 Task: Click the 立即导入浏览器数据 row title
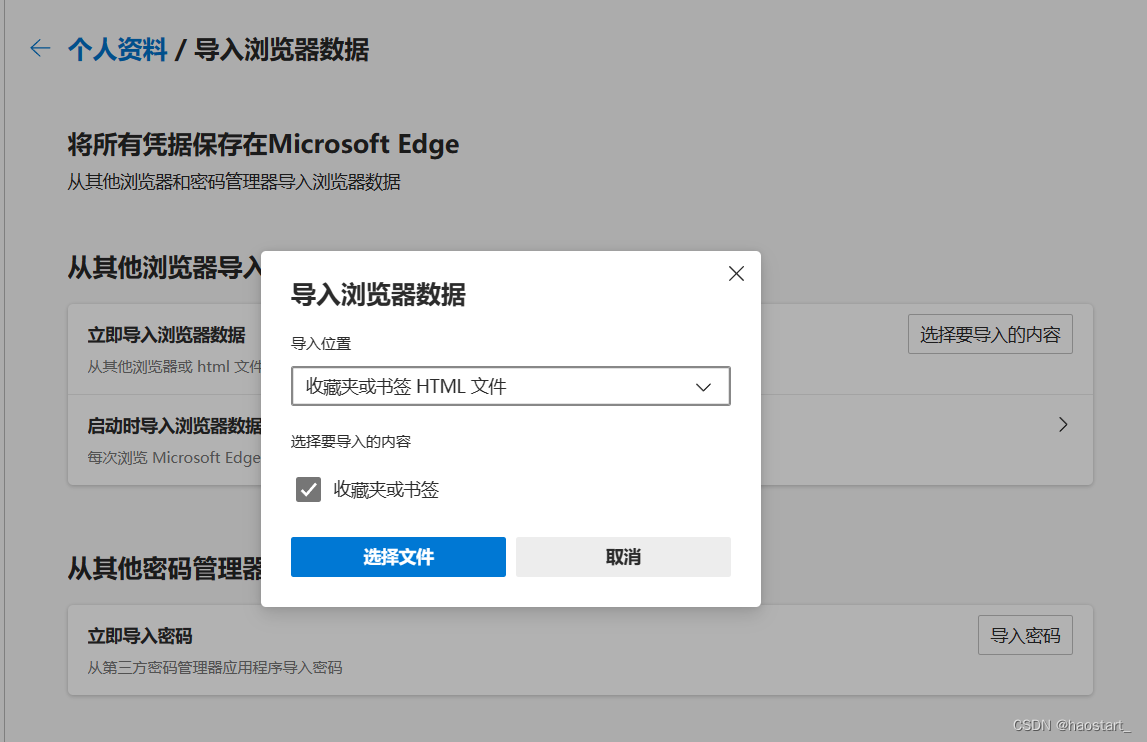[166, 335]
